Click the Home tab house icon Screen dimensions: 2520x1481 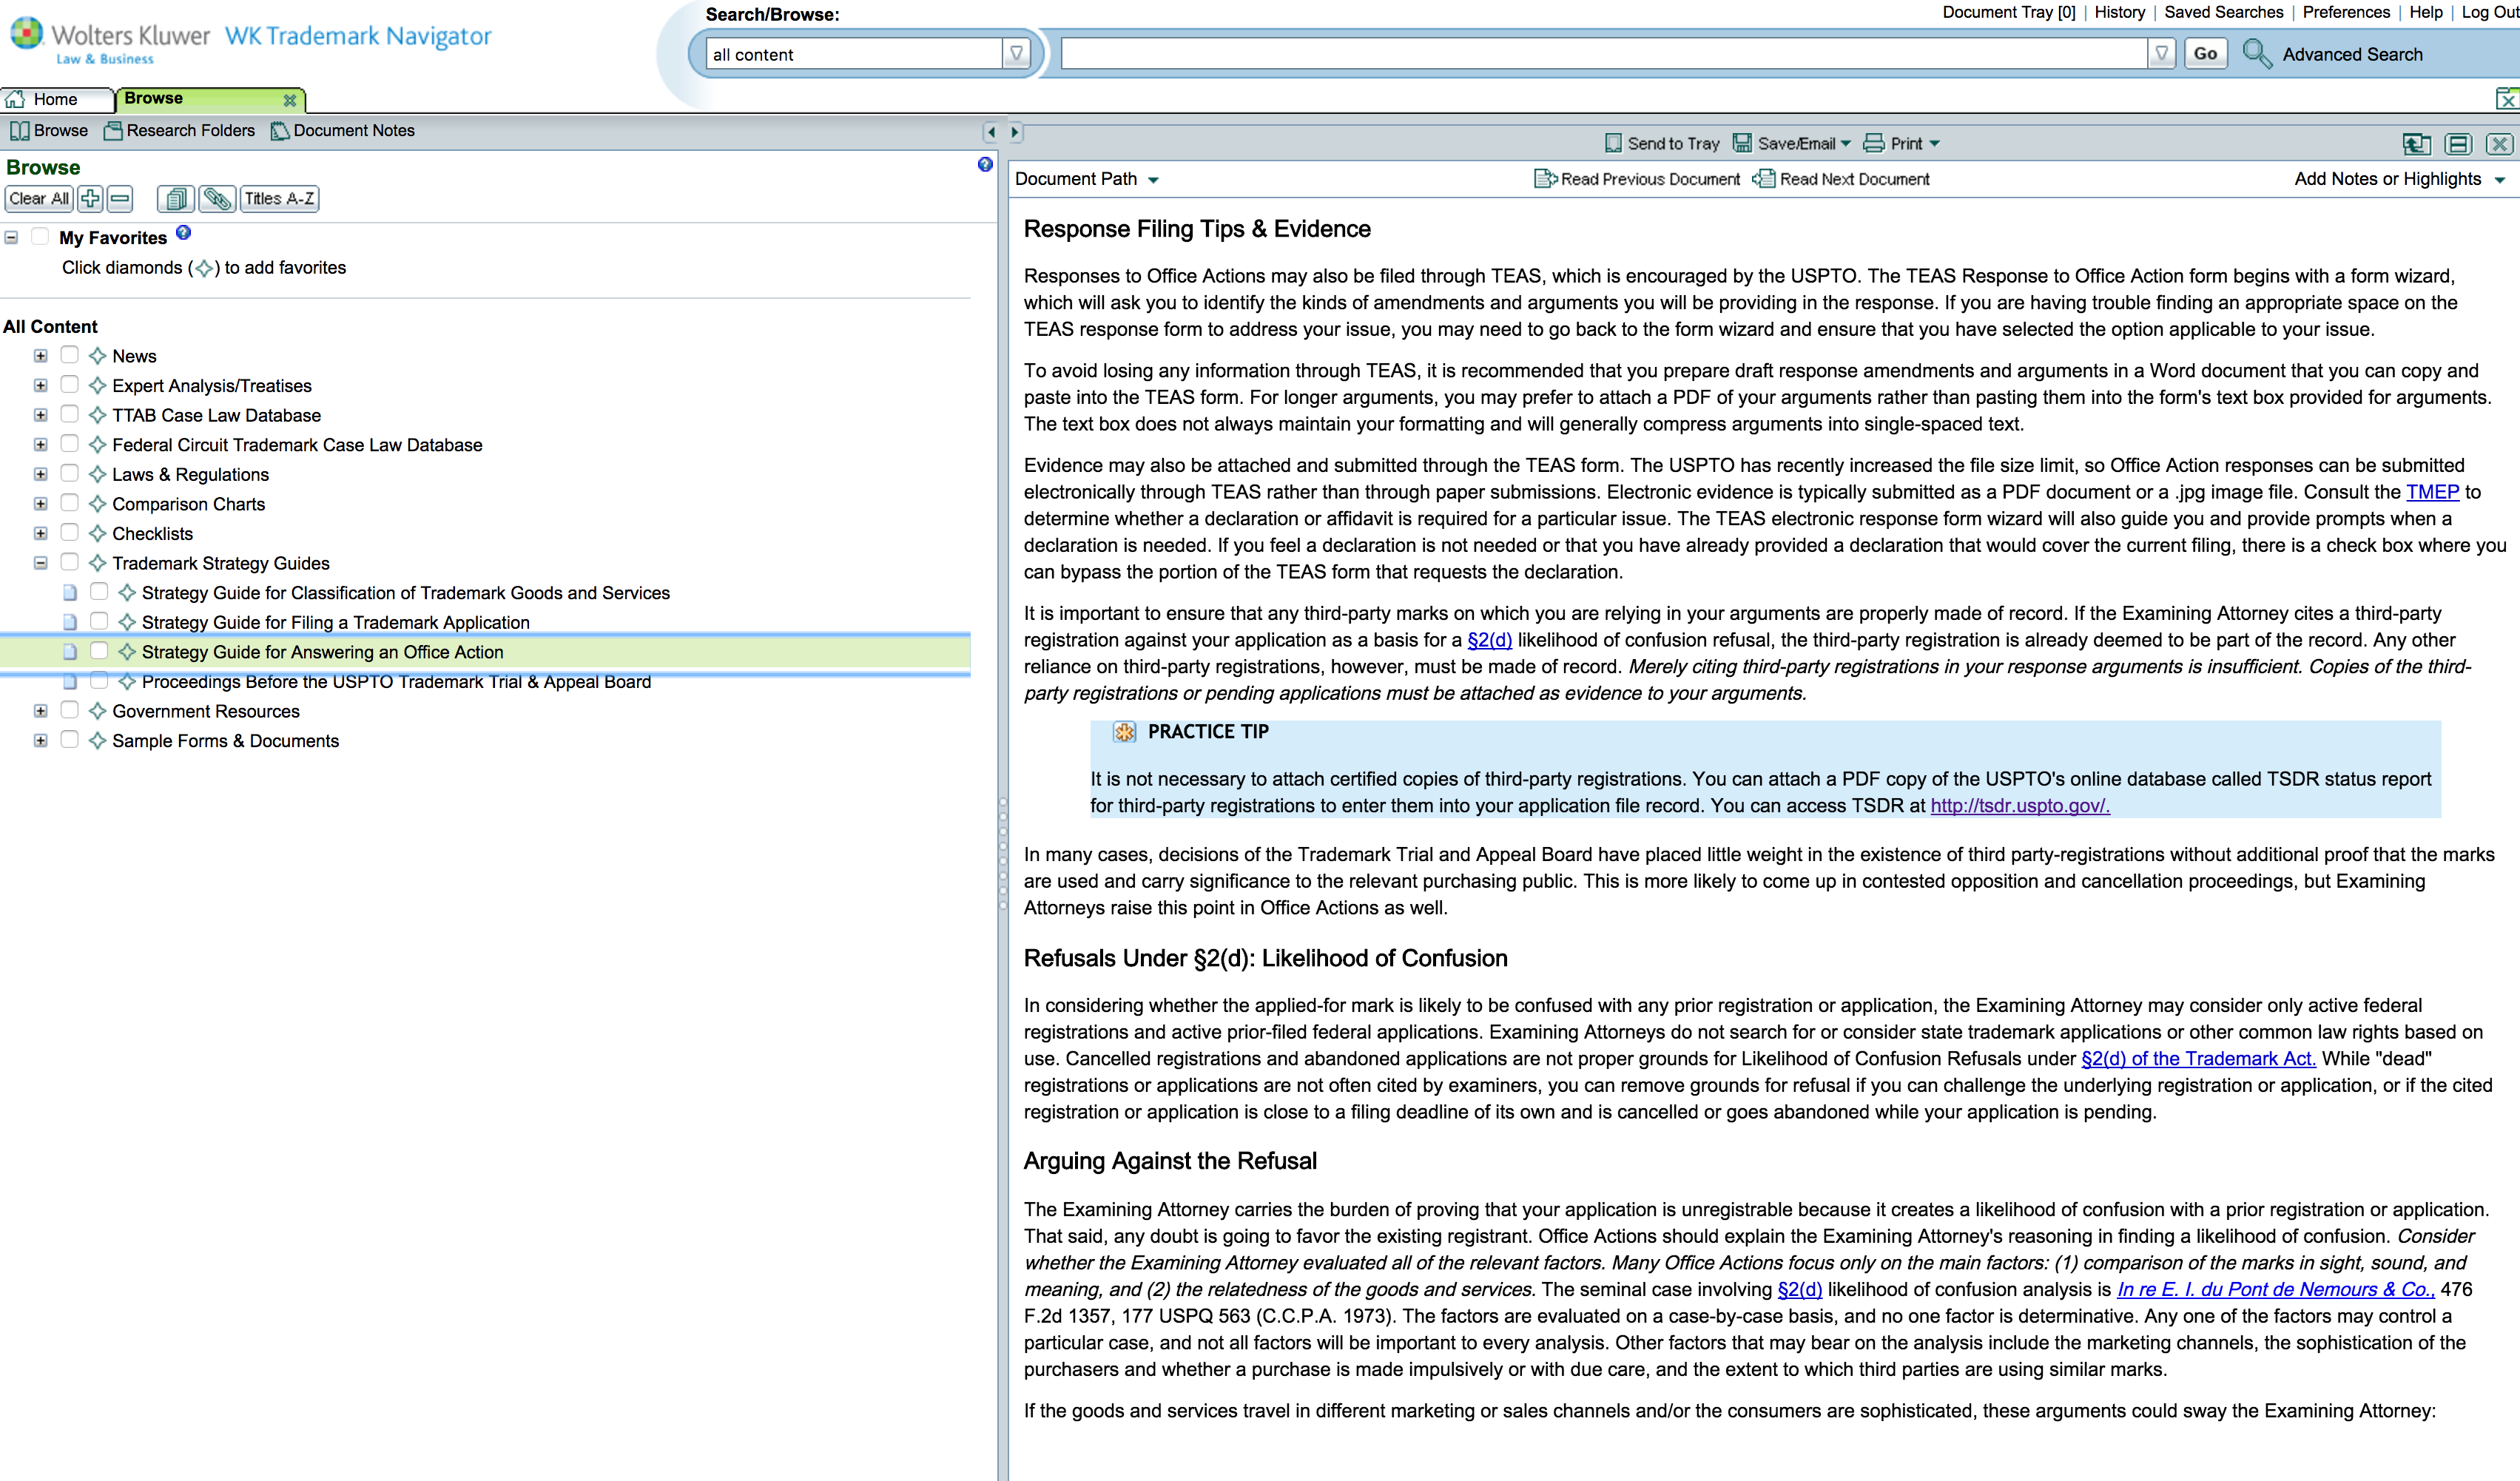[15, 99]
